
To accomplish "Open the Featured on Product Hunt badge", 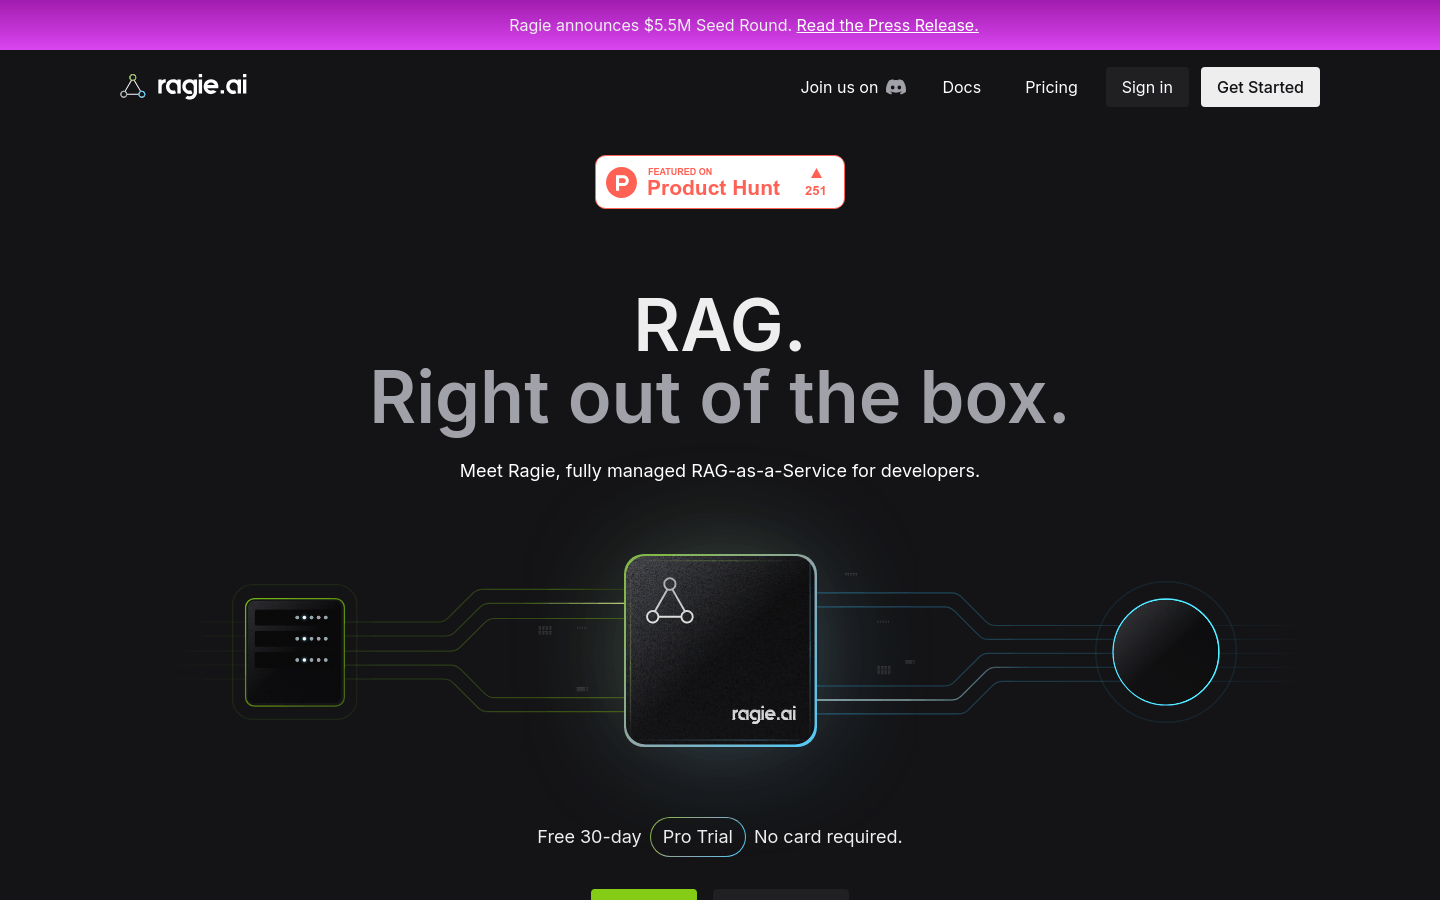I will click(x=720, y=182).
